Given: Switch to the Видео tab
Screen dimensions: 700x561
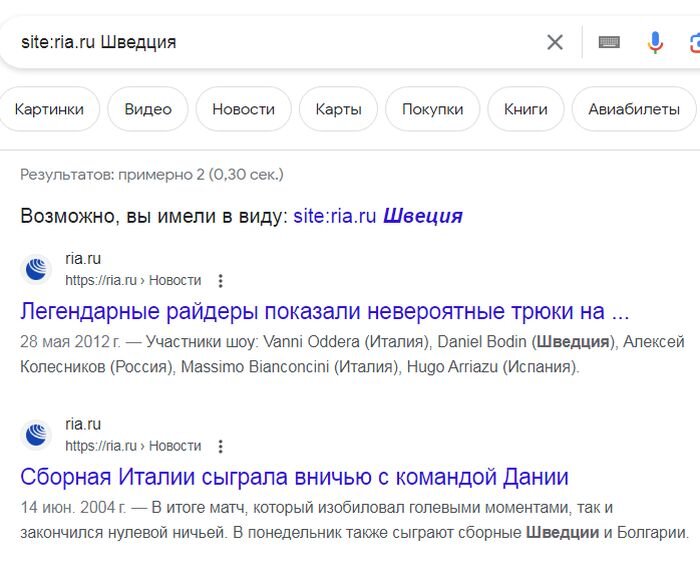Looking at the screenshot, I should tap(148, 109).
